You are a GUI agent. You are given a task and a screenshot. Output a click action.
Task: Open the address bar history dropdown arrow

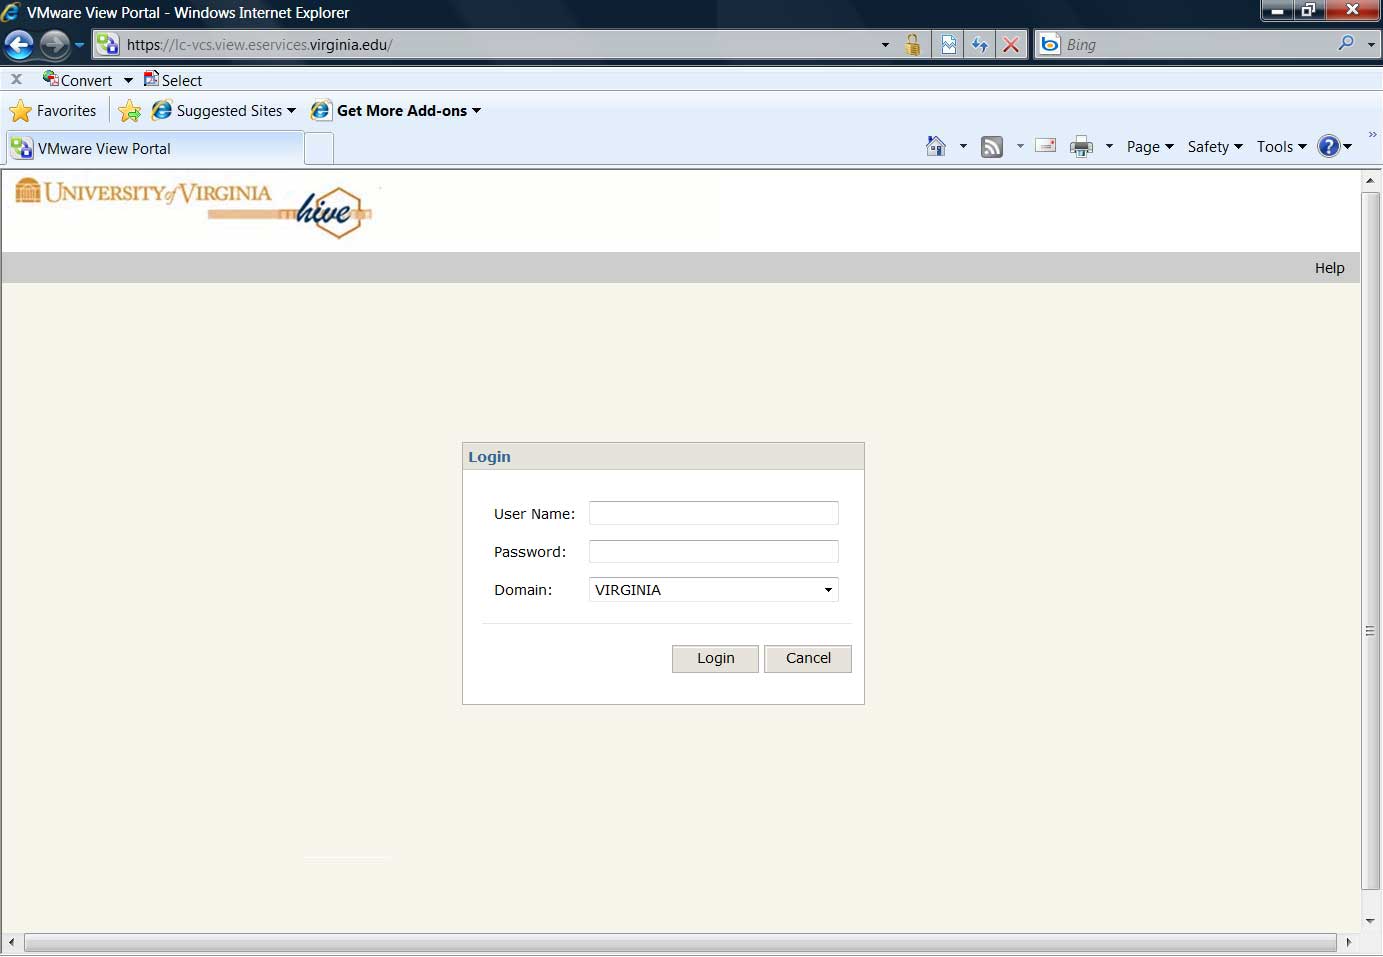pos(885,45)
